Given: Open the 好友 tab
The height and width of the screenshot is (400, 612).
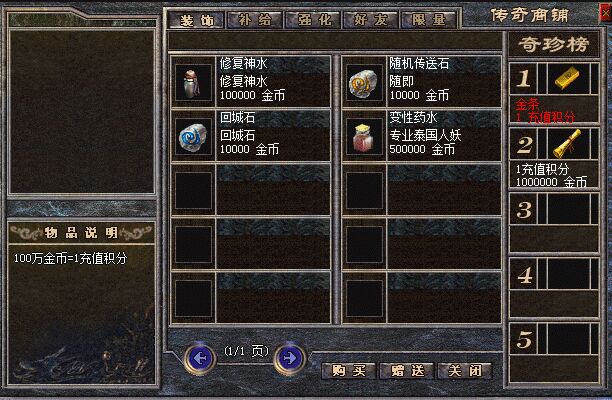Looking at the screenshot, I should click(370, 20).
